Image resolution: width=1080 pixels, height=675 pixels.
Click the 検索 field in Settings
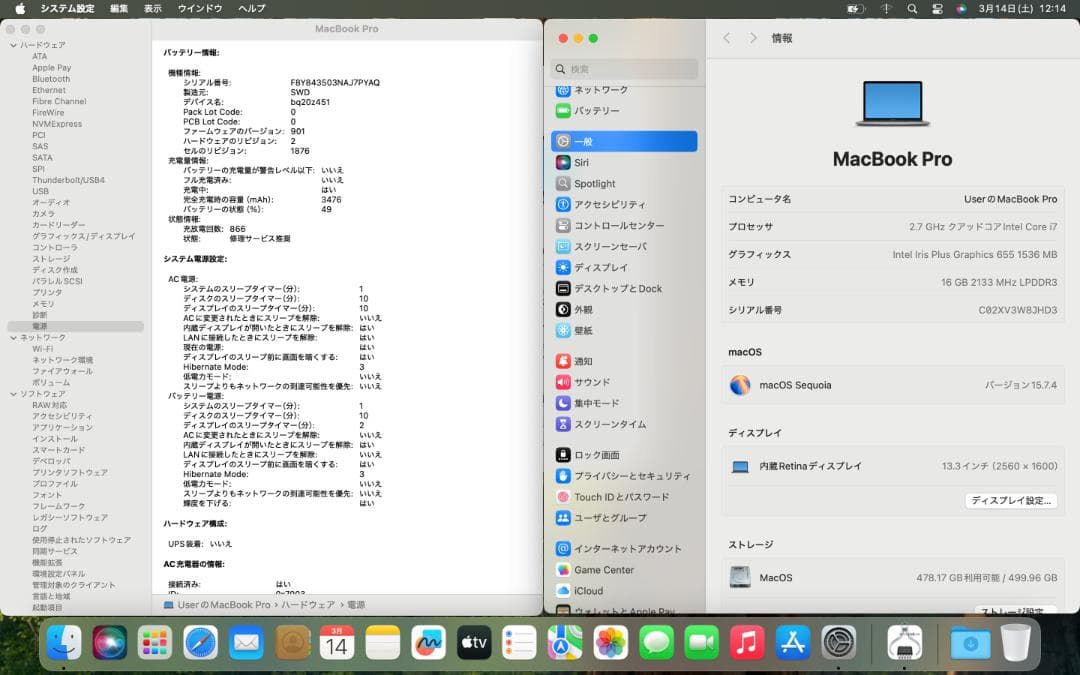[x=625, y=69]
